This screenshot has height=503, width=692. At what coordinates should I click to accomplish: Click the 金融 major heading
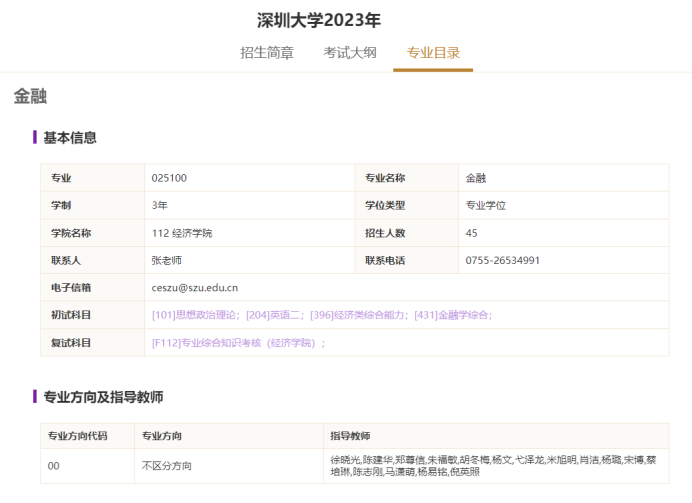pos(30,97)
